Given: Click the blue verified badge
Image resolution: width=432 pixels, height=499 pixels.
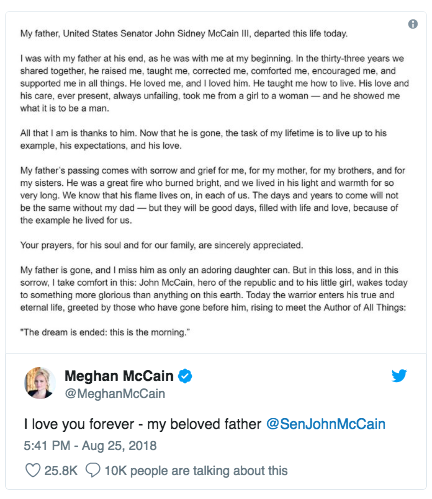Looking at the screenshot, I should [185, 376].
